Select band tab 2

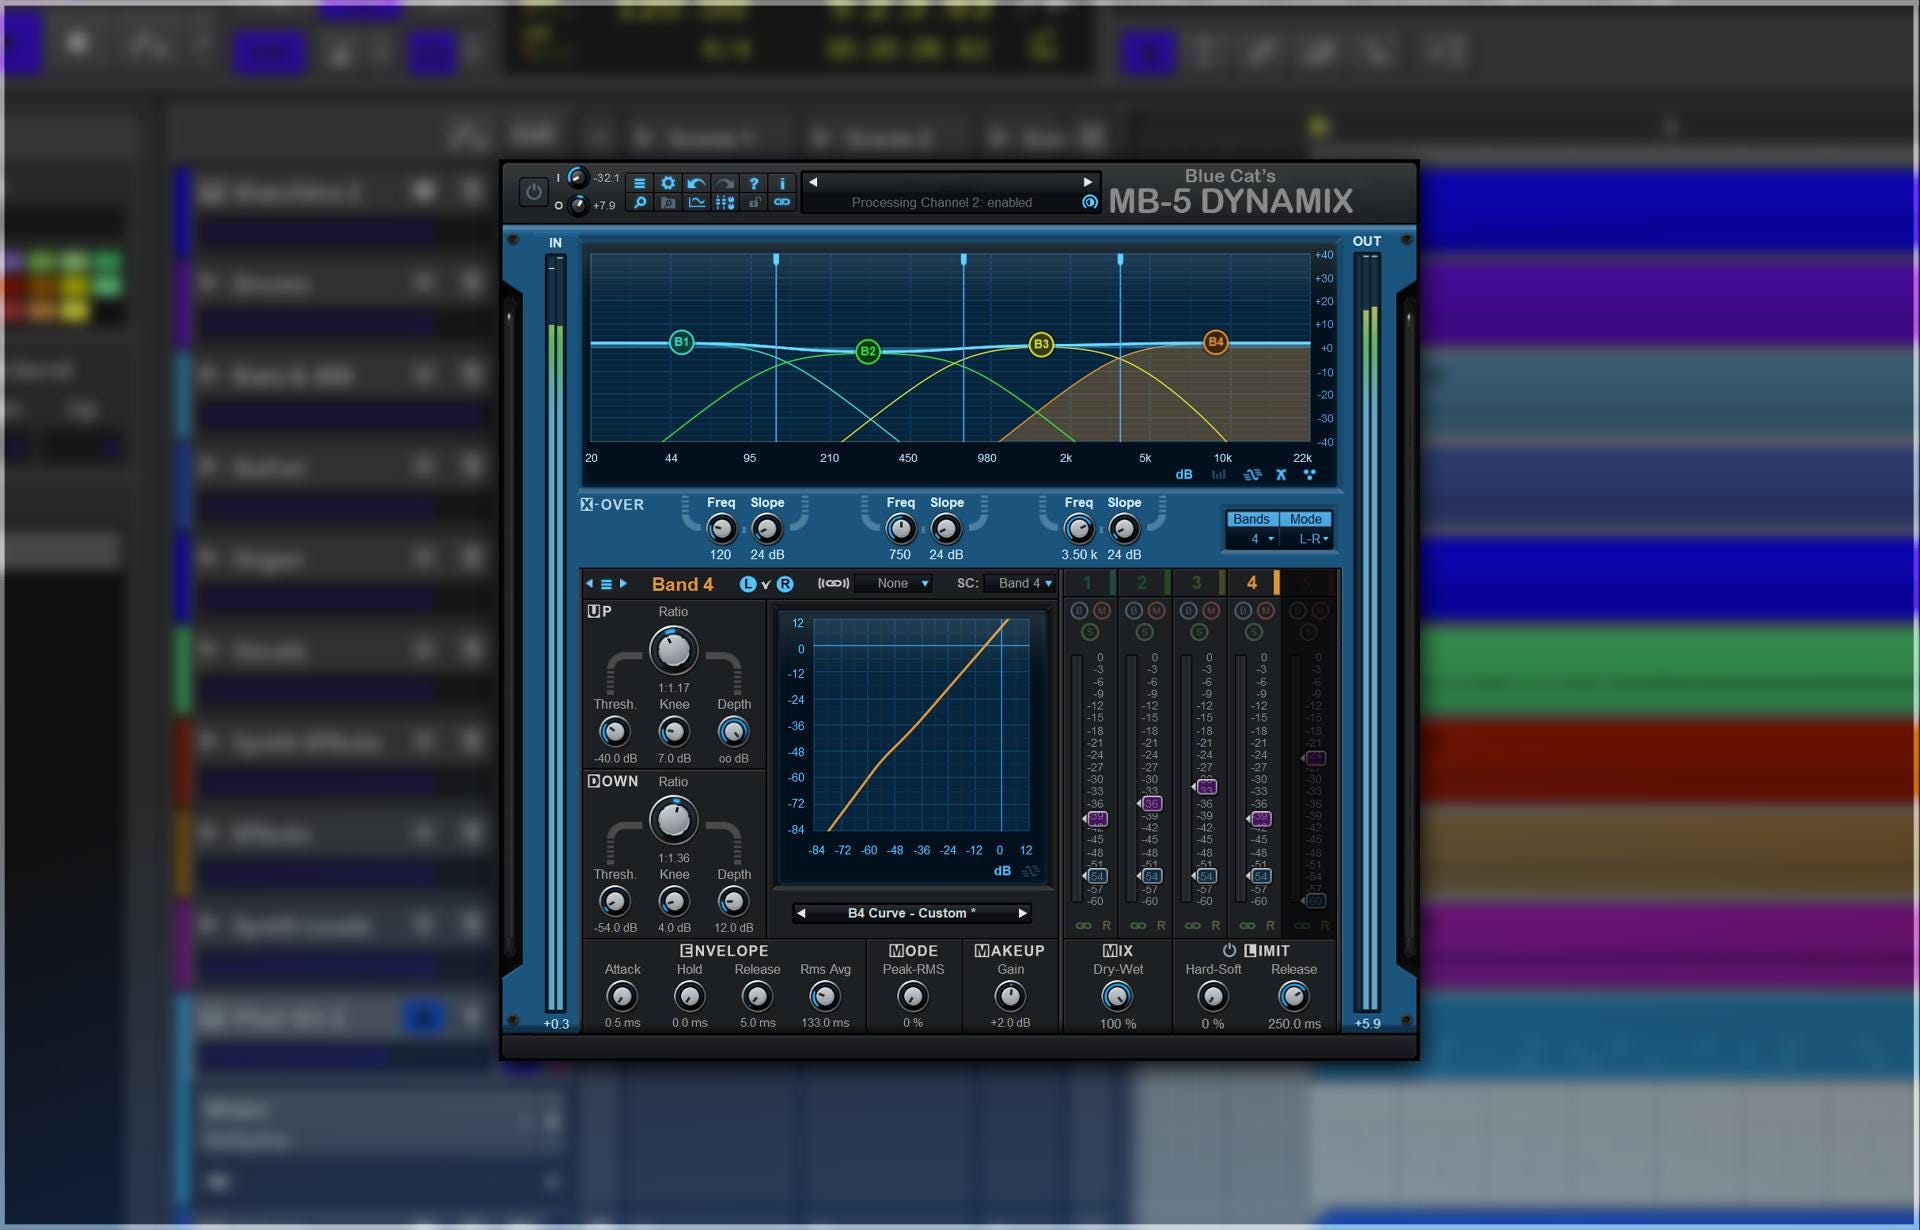click(1143, 583)
